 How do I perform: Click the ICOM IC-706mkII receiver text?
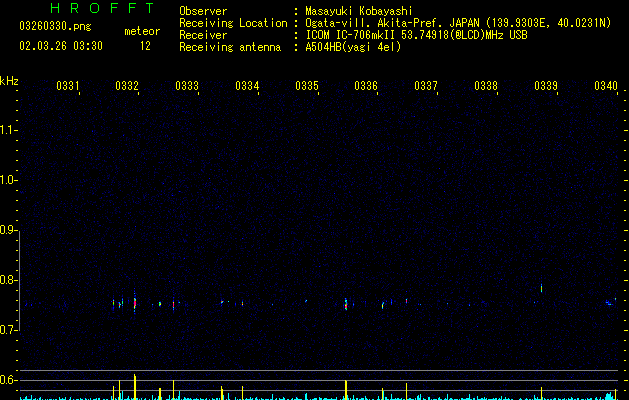pos(416,35)
